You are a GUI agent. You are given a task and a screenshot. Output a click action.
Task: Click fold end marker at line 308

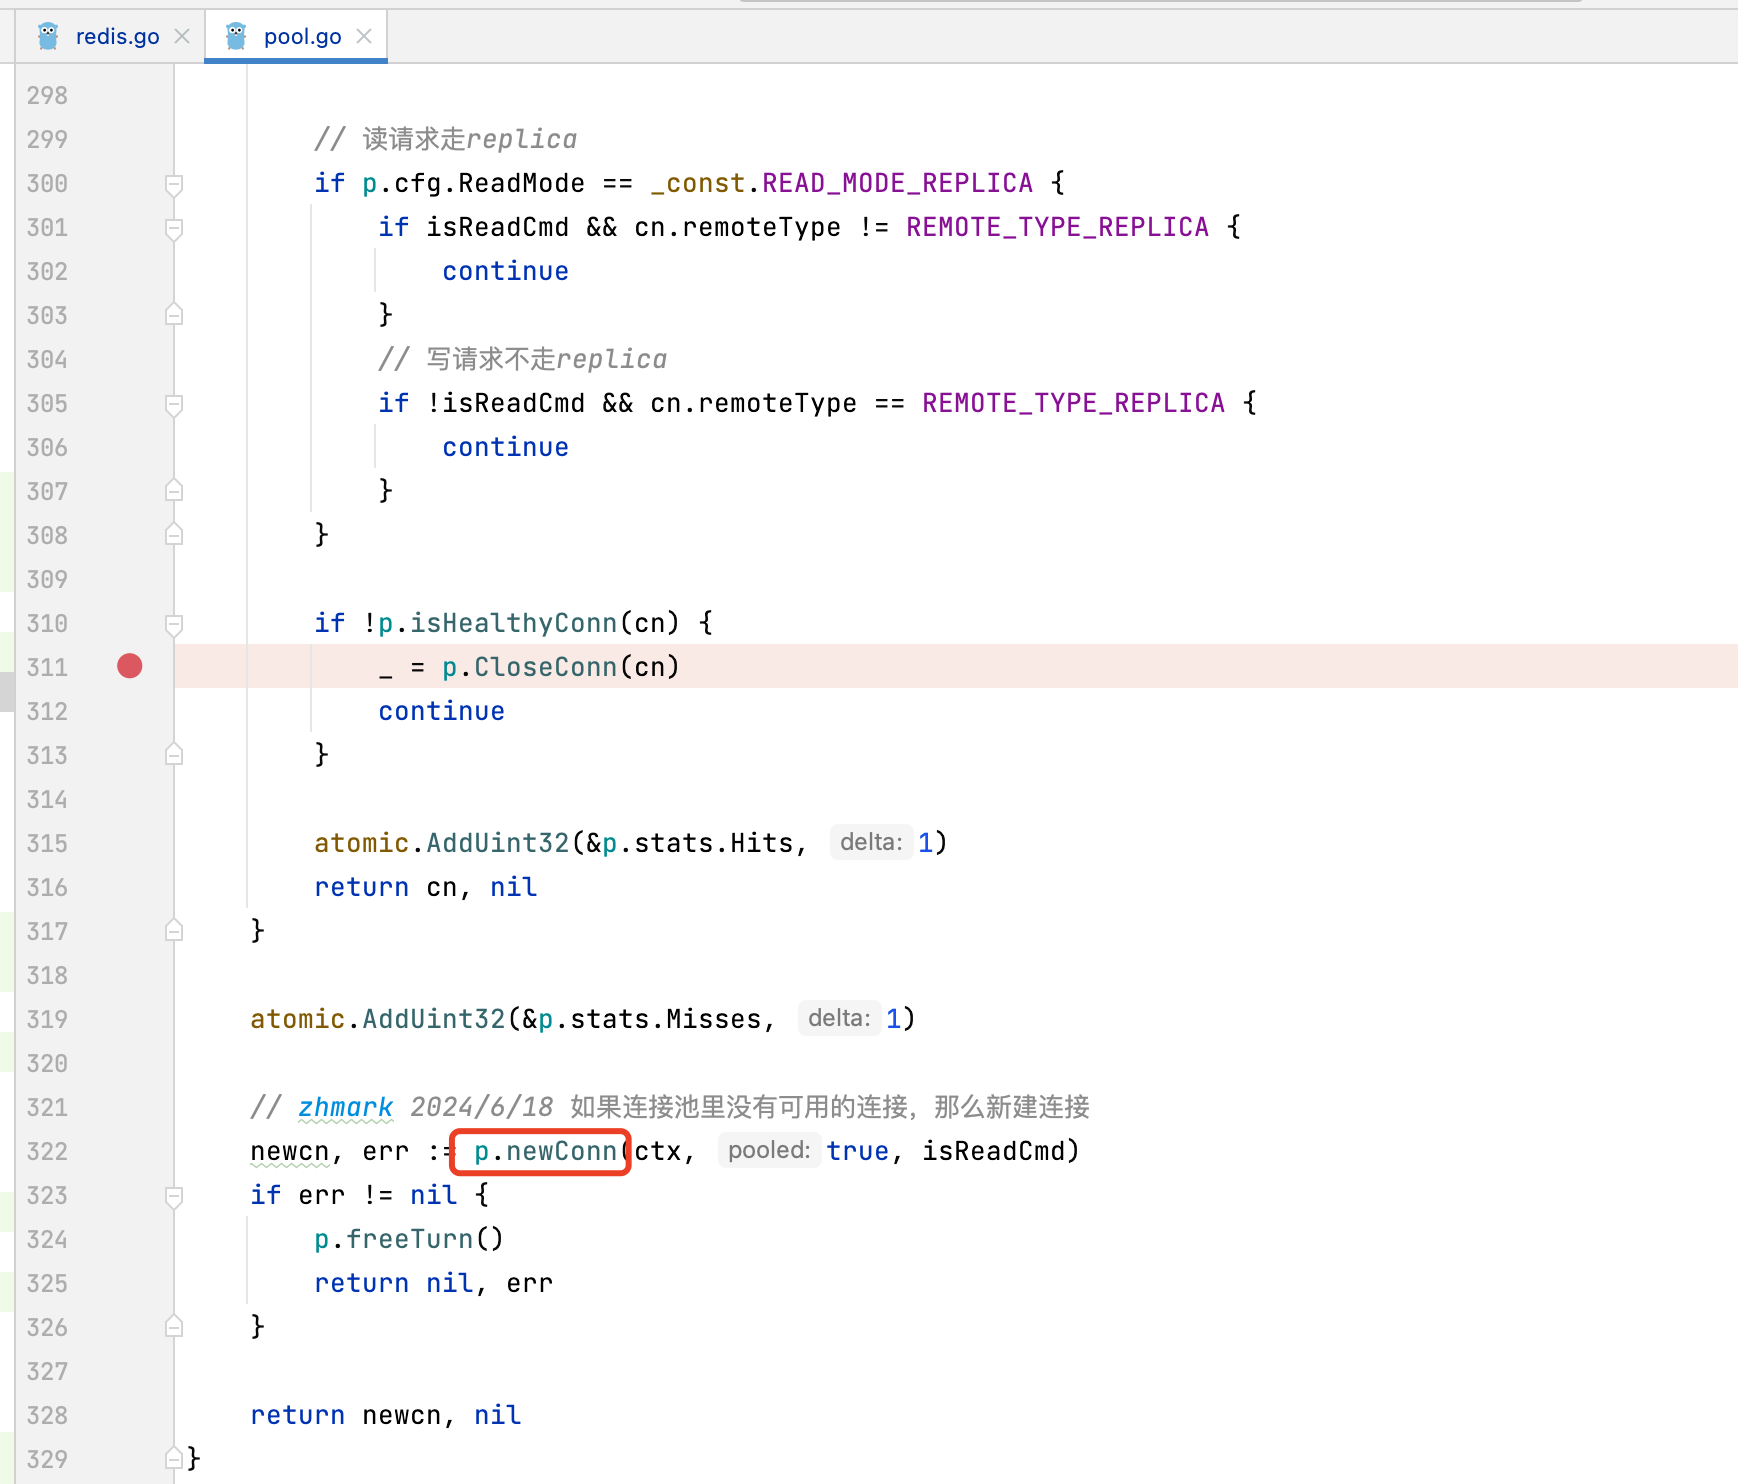point(174,535)
